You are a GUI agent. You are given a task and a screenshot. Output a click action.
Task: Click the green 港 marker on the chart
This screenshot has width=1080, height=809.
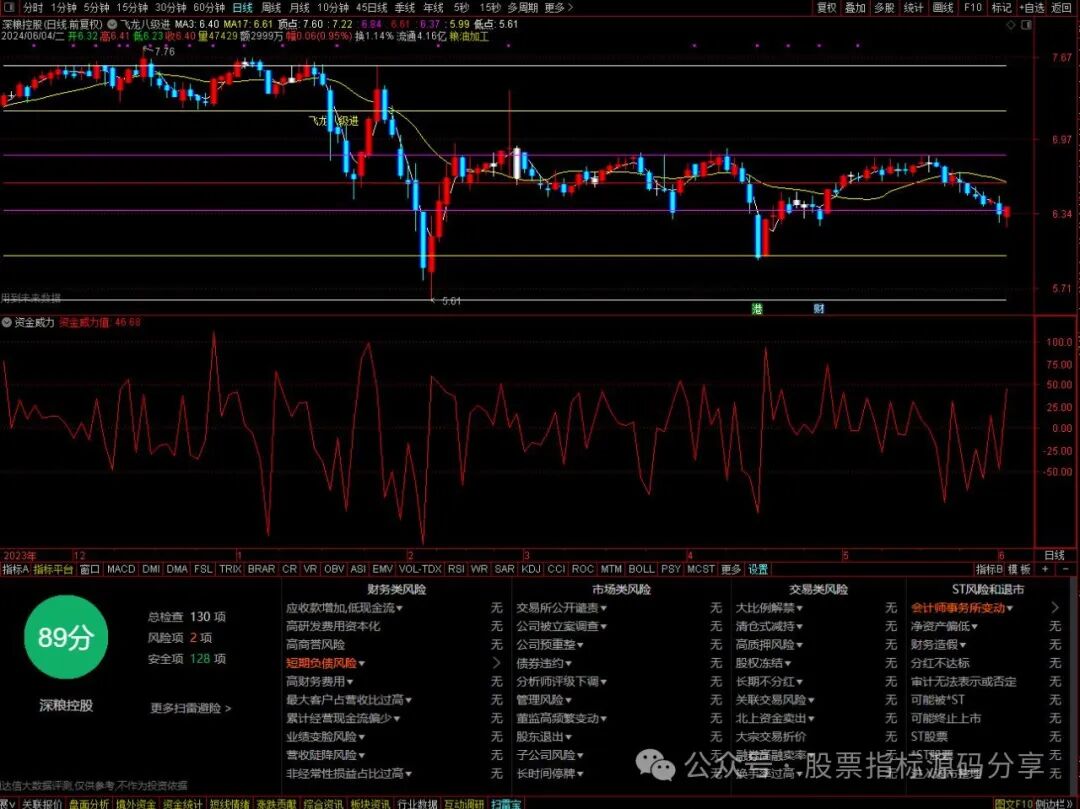pyautogui.click(x=757, y=308)
